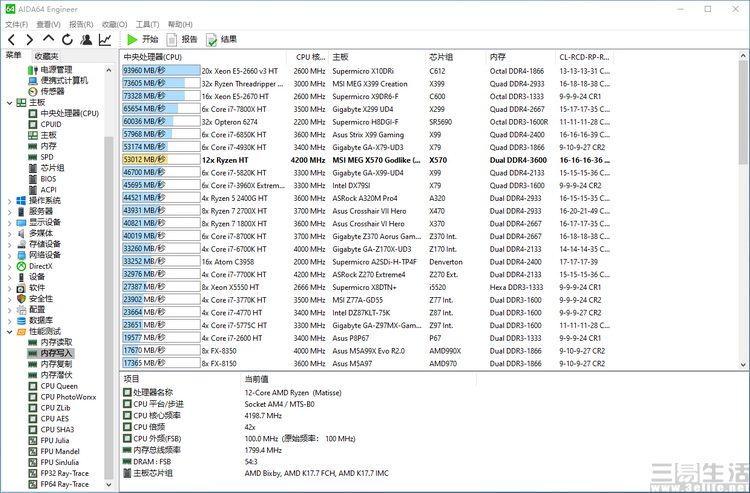Sort by the 芯片组 column header
Viewport: 750px width, 493px height.
tap(455, 57)
